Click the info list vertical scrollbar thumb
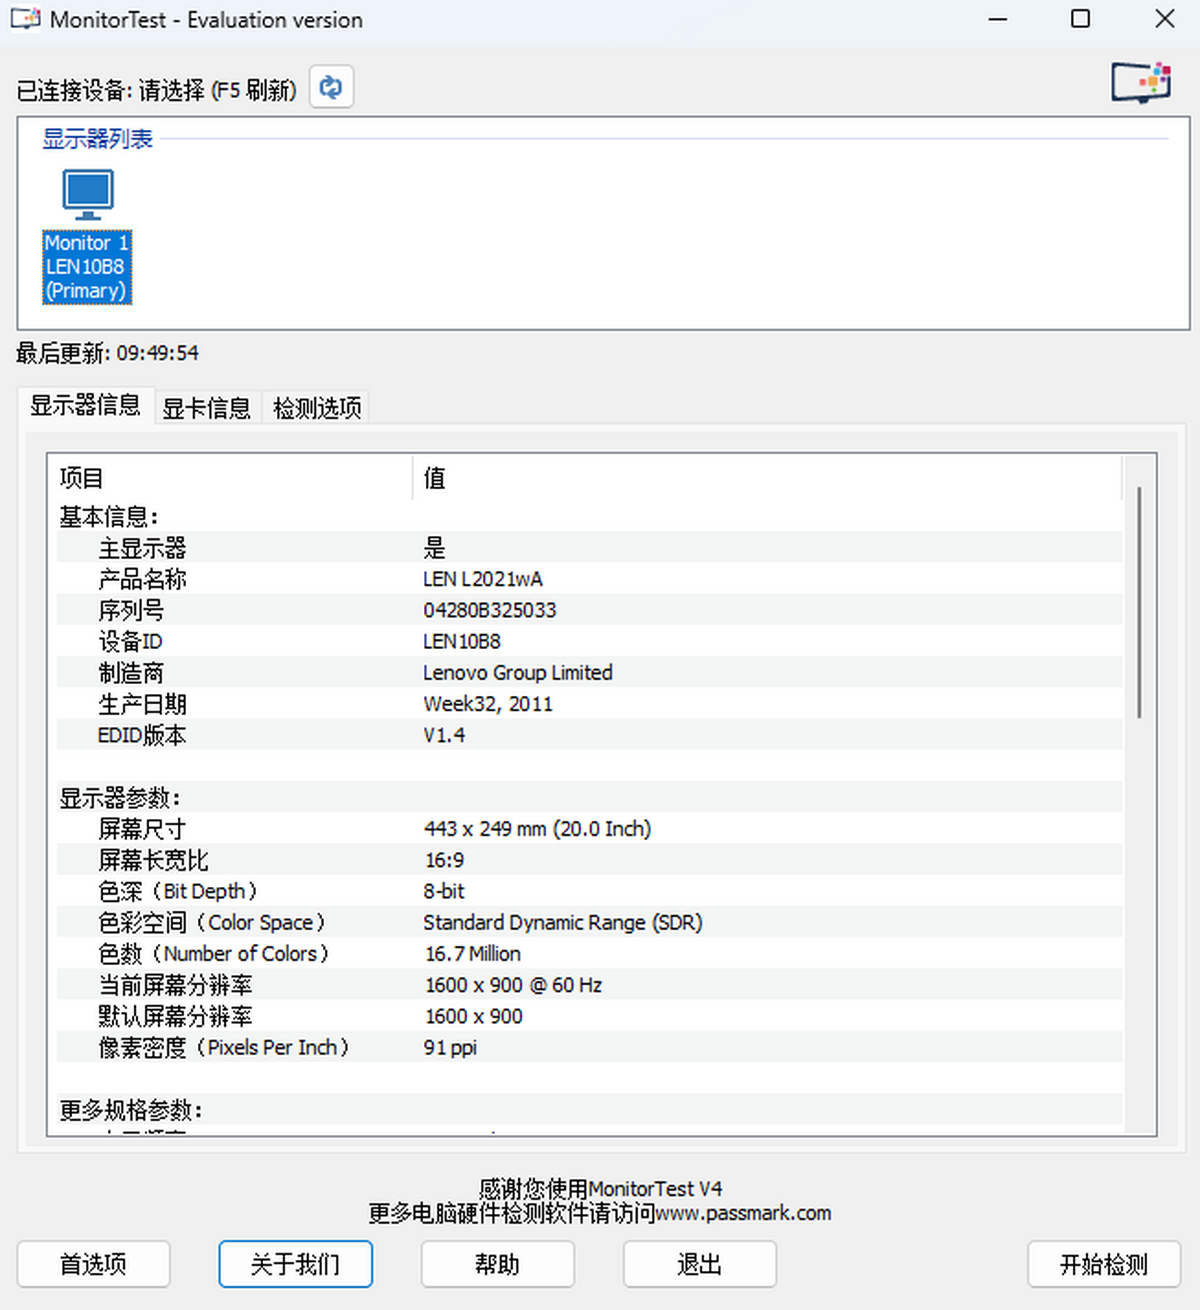Screen dimensions: 1200x1310 tap(1139, 602)
